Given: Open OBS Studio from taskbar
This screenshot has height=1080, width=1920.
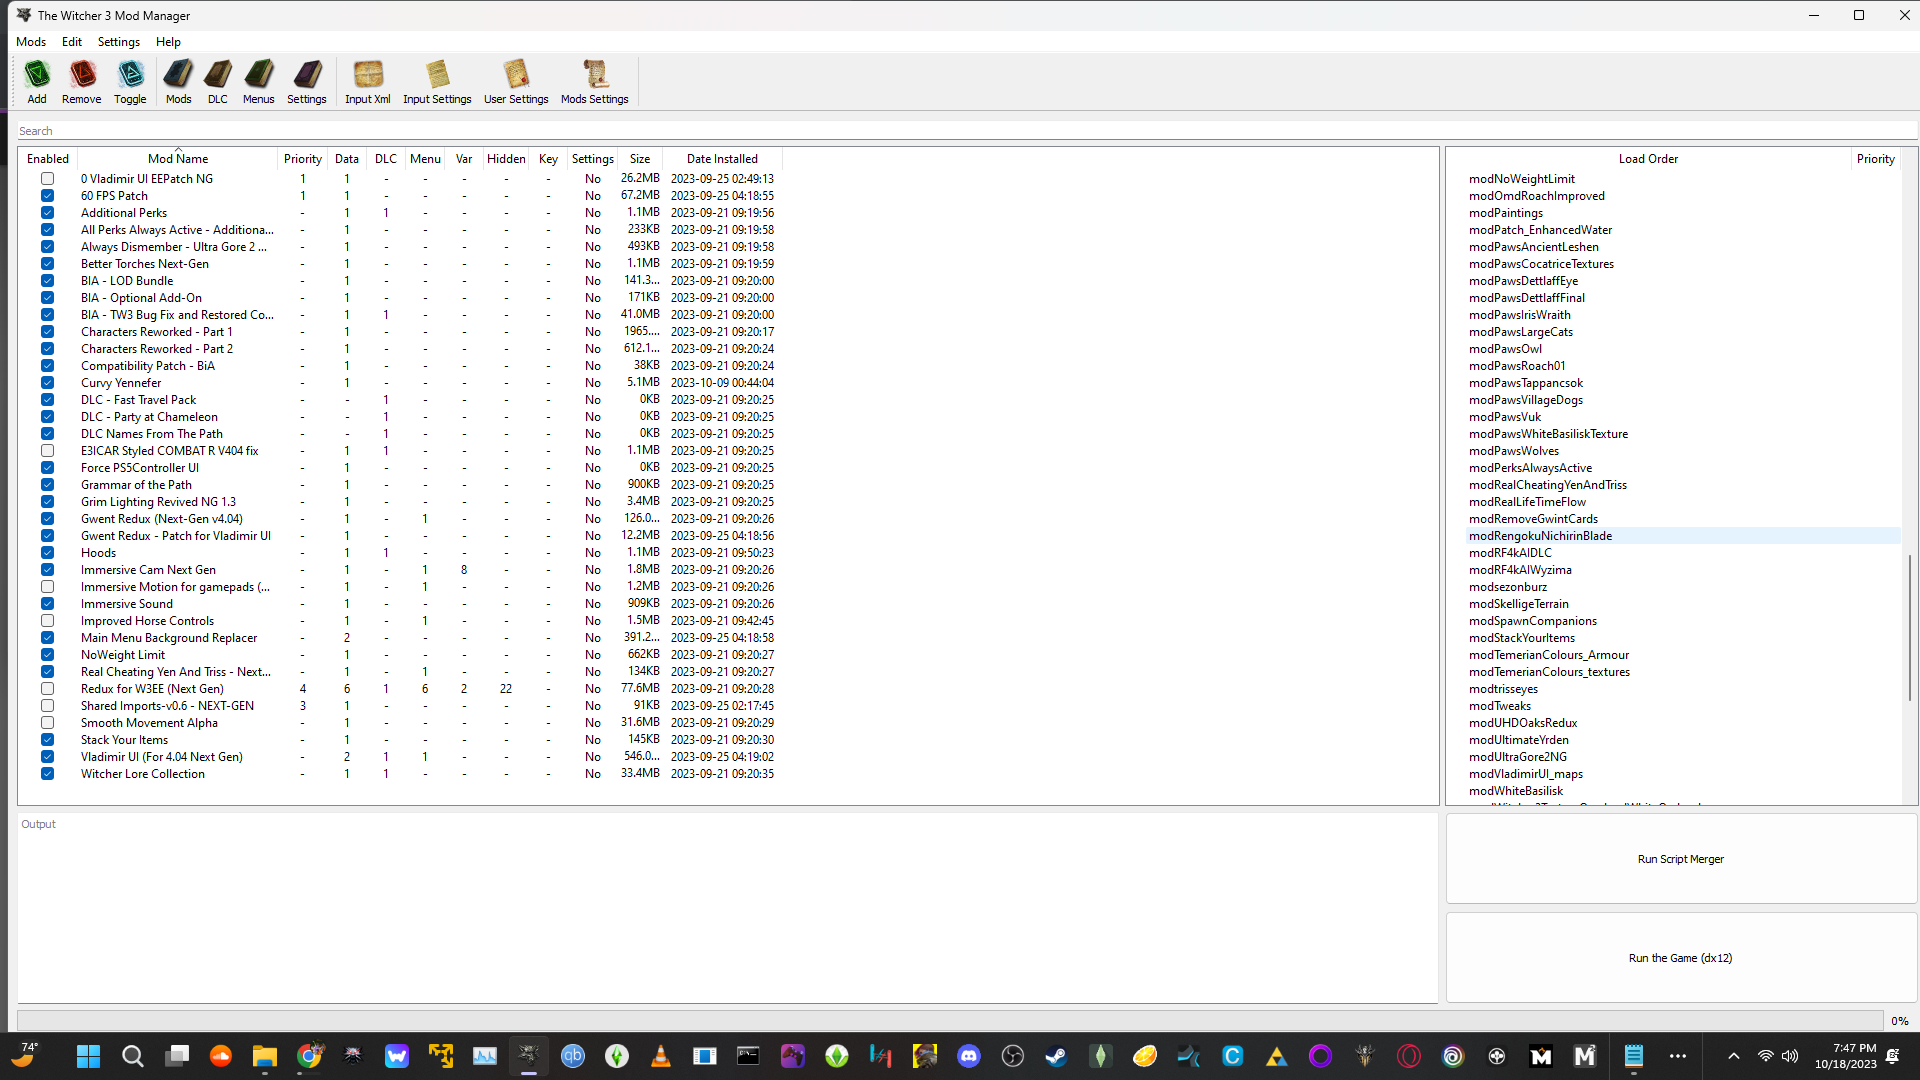Looking at the screenshot, I should pos(1013,1056).
